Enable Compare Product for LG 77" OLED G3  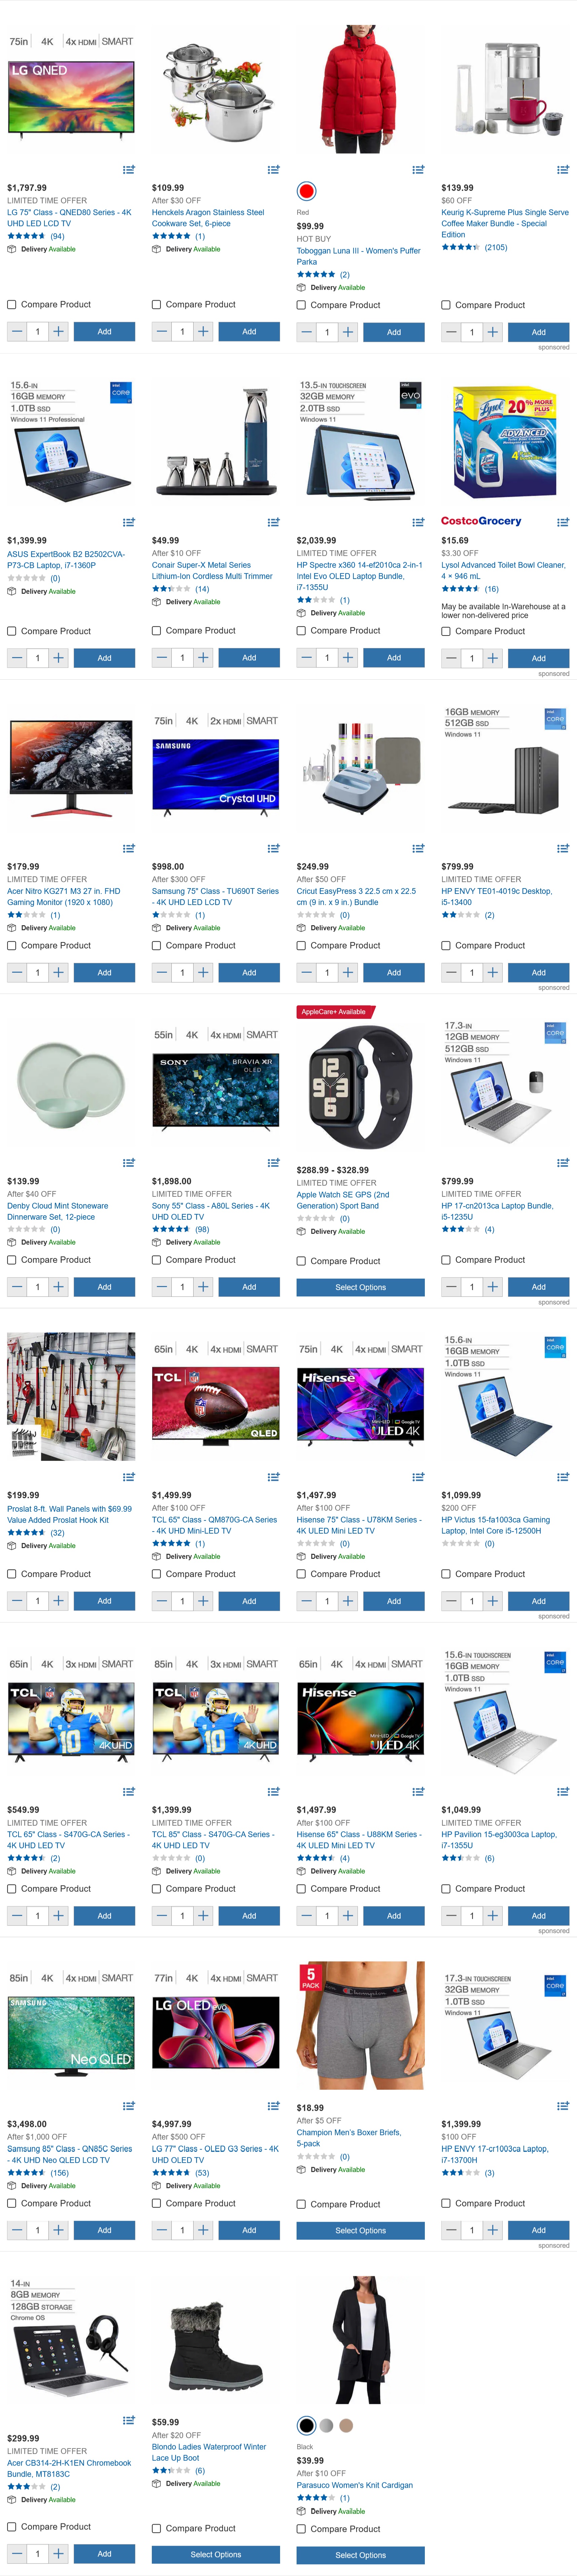[x=157, y=2203]
